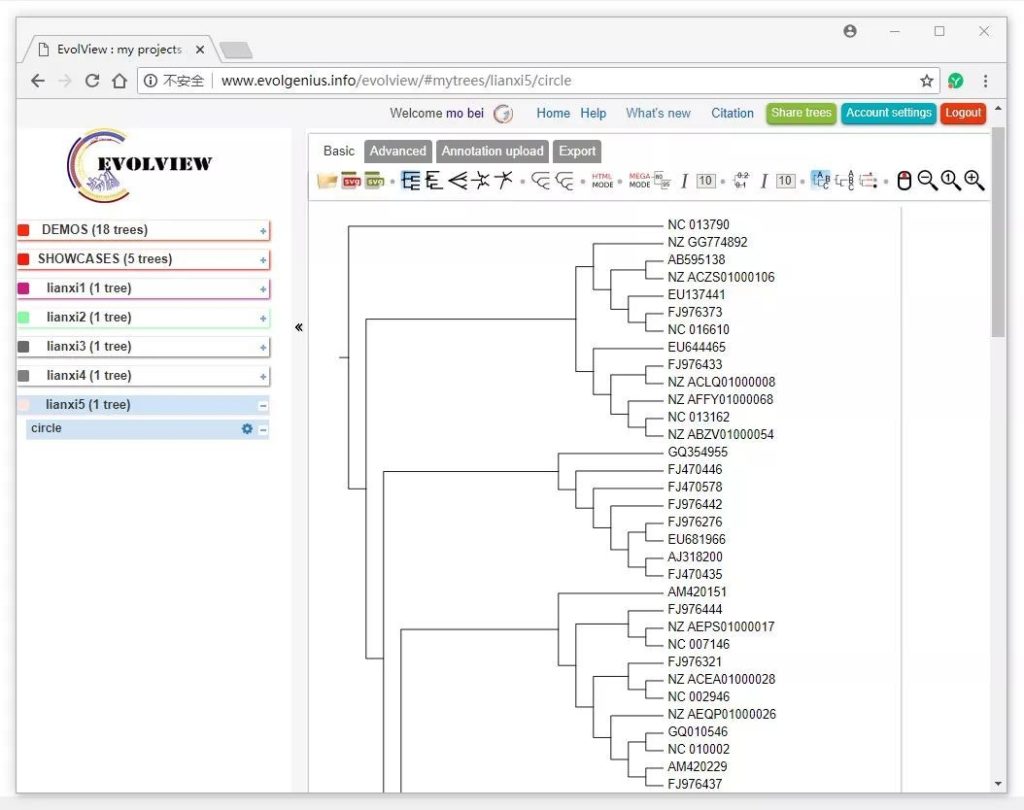This screenshot has width=1024, height=810.
Task: Collapse the left sidebar with the double-arrow chevron
Action: pos(297,326)
